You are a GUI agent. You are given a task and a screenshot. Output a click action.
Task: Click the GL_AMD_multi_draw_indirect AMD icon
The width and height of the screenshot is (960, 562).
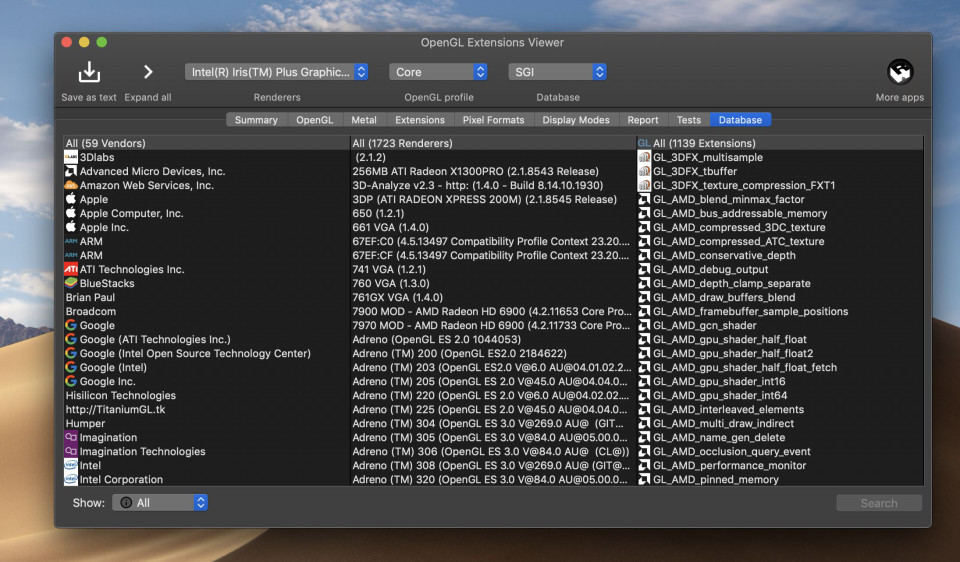pyautogui.click(x=644, y=424)
